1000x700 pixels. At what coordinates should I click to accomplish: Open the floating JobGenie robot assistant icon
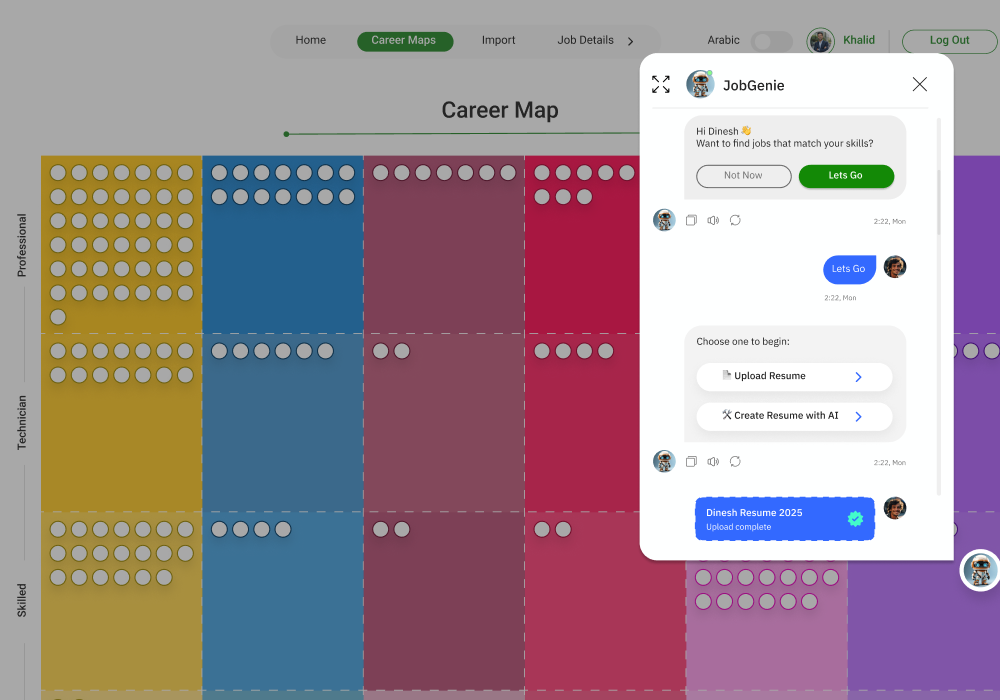pyautogui.click(x=978, y=570)
